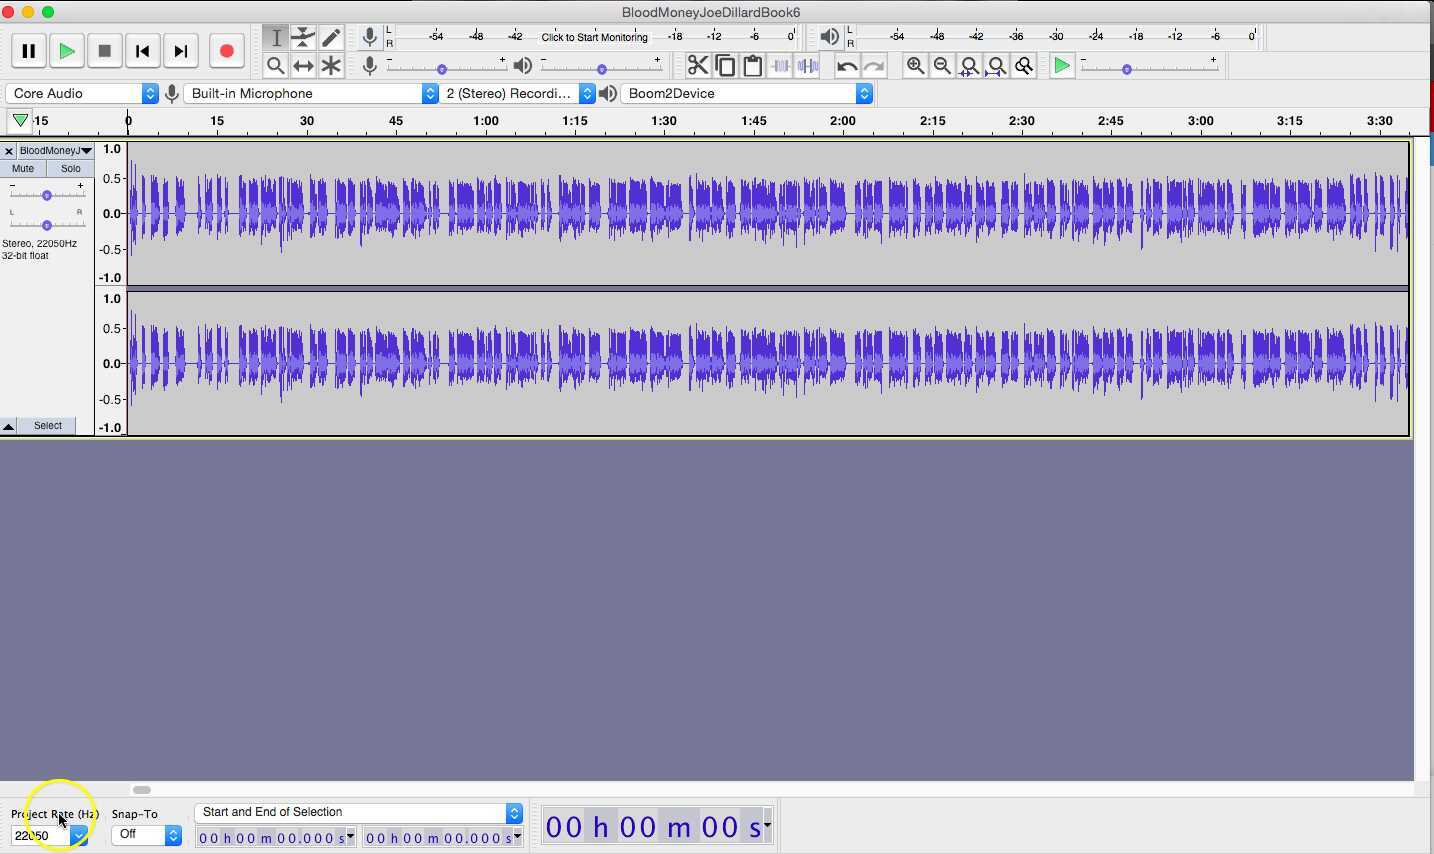Select the Selection tool
The width and height of the screenshot is (1434, 854).
coord(276,37)
